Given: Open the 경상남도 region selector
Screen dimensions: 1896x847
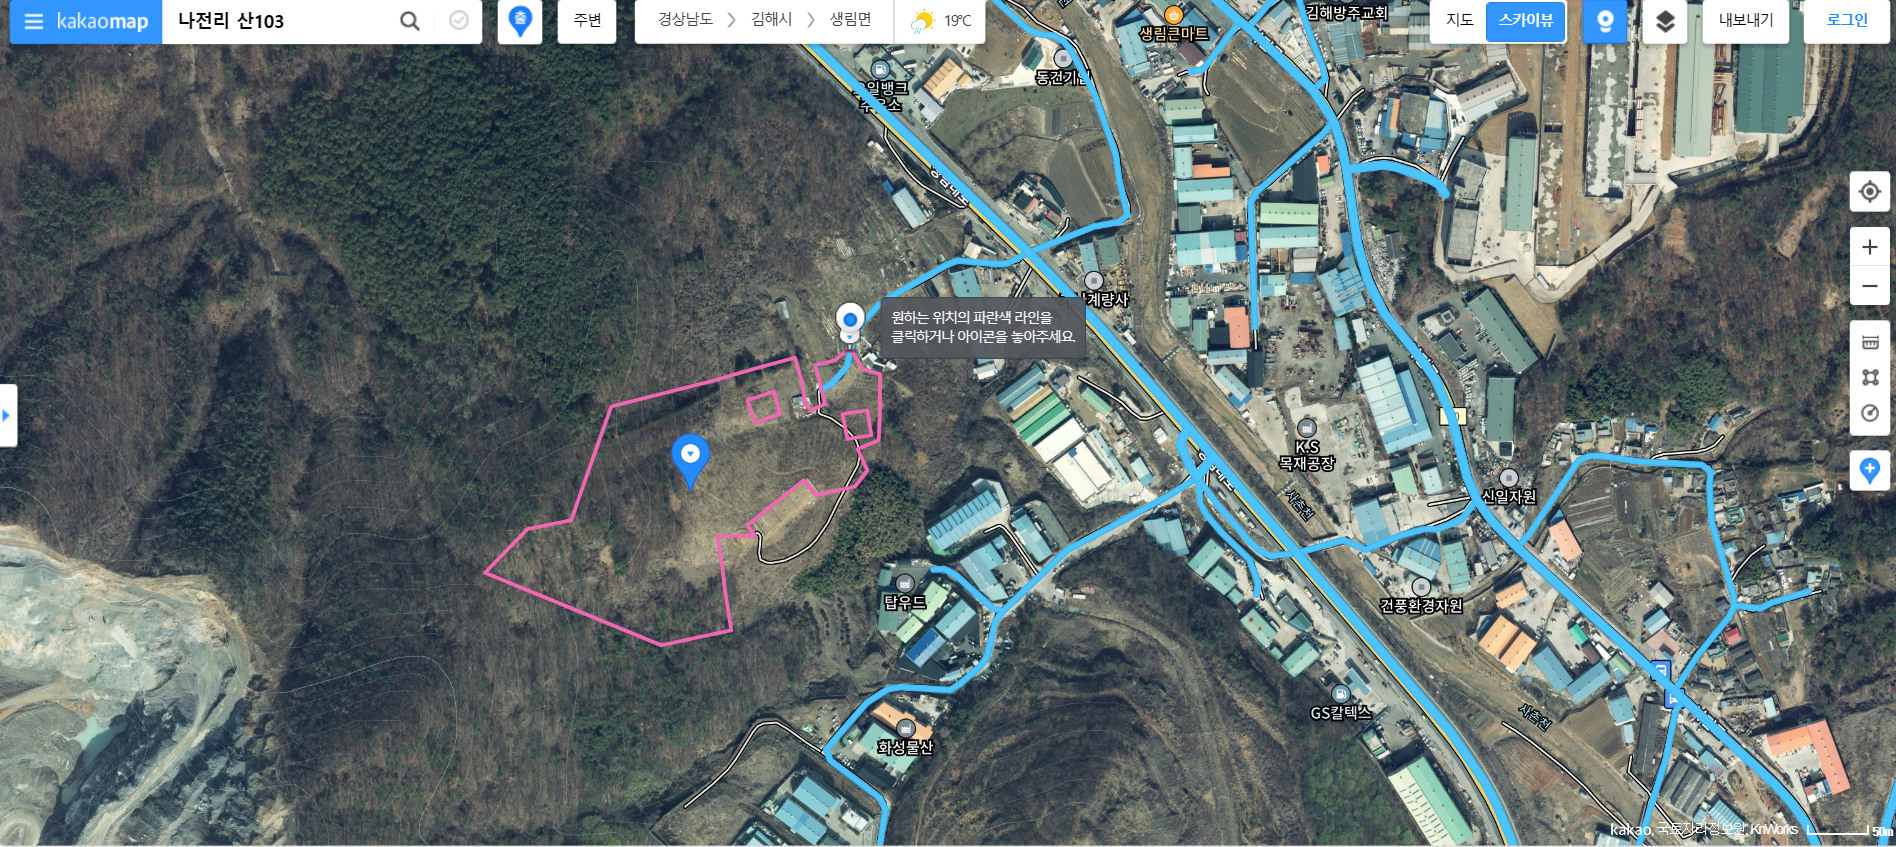Looking at the screenshot, I should pyautogui.click(x=685, y=20).
